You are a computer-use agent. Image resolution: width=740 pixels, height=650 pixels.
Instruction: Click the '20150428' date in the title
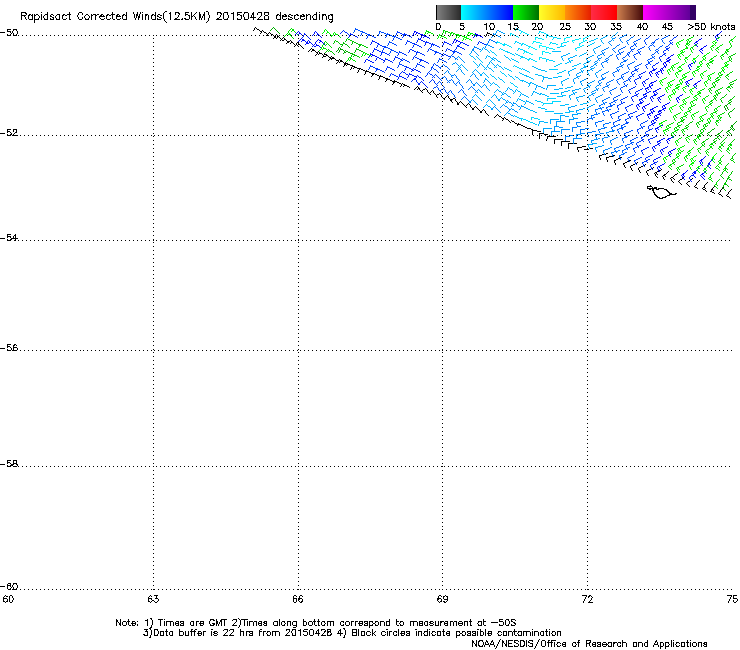243,17
